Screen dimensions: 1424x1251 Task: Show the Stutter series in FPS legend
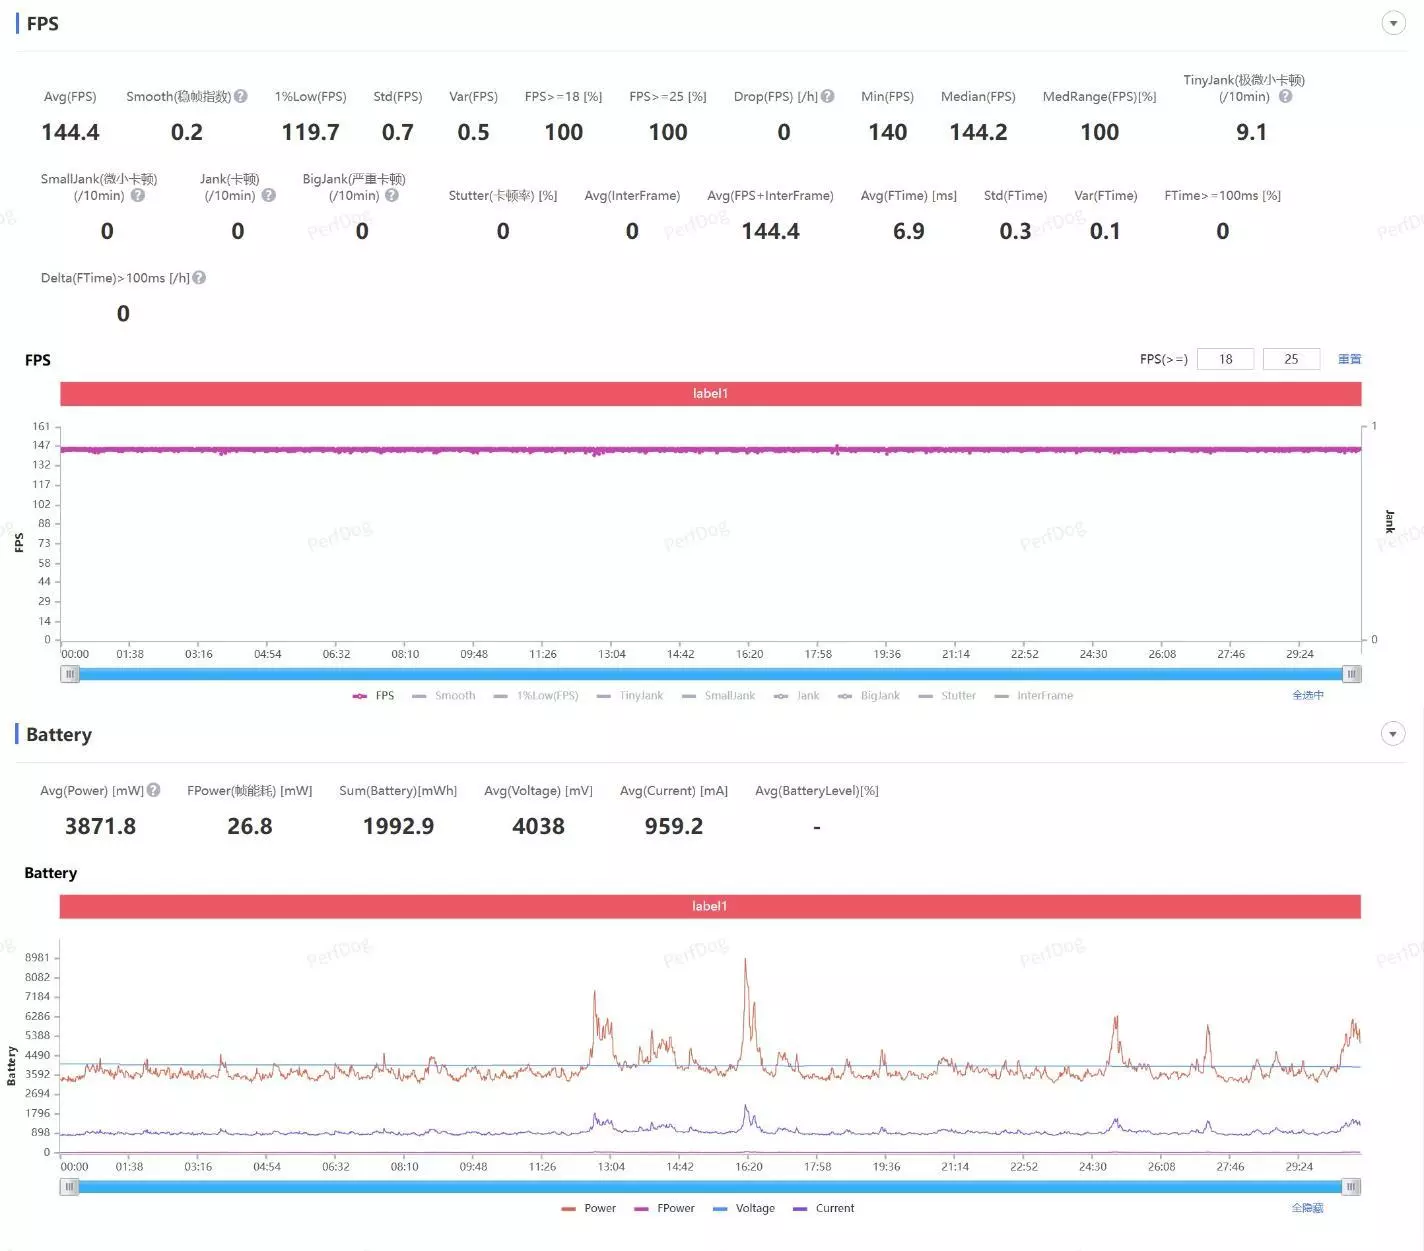(x=947, y=696)
